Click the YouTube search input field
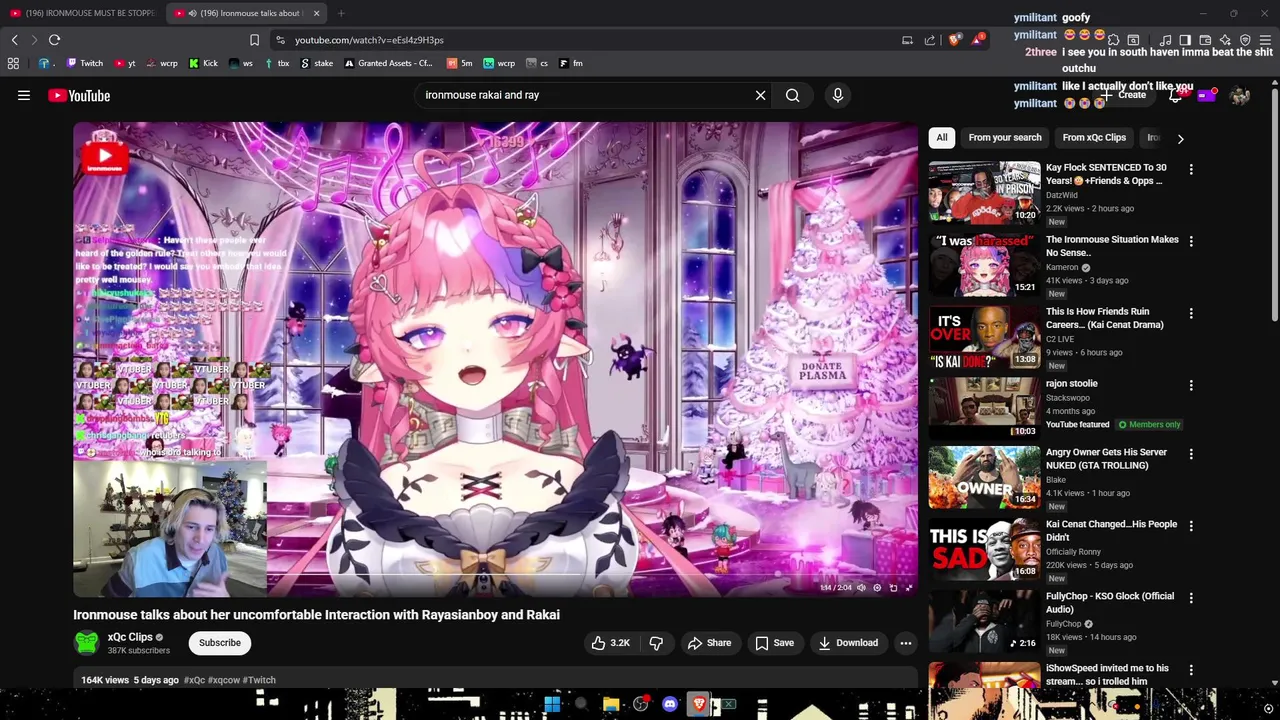Image resolution: width=1280 pixels, height=720 pixels. pos(585,96)
